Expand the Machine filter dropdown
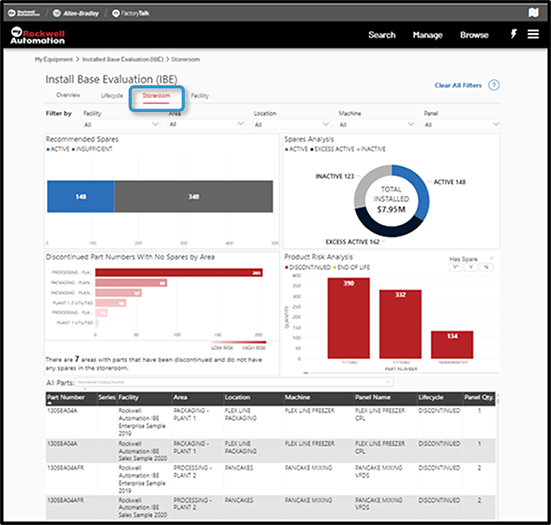This screenshot has height=525, width=551. click(376, 124)
